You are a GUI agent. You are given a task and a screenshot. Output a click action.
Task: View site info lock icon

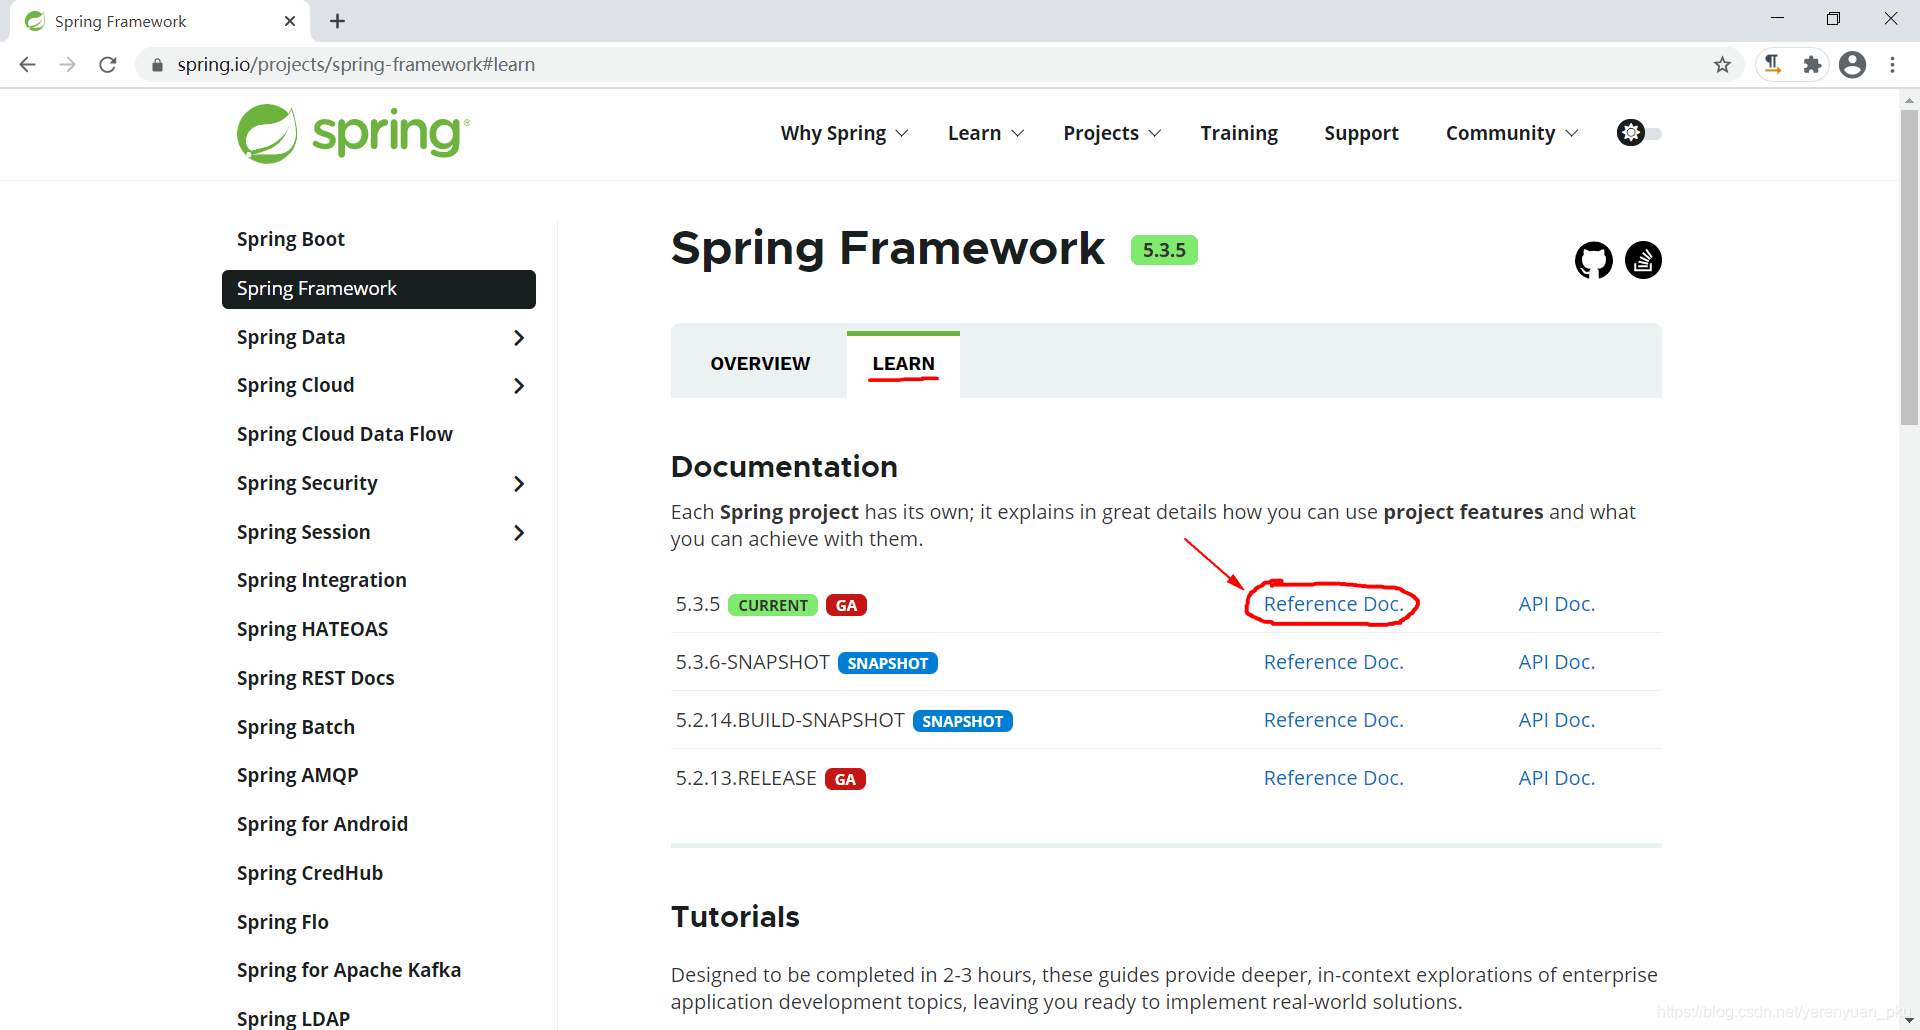pyautogui.click(x=157, y=65)
